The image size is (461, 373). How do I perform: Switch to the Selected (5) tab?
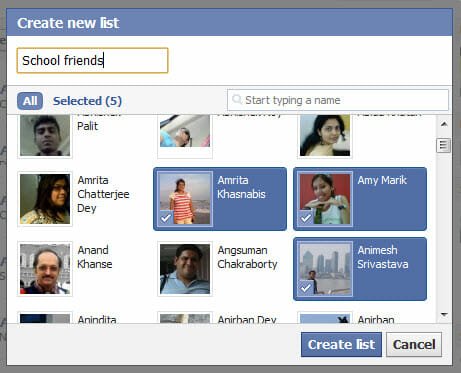(87, 101)
